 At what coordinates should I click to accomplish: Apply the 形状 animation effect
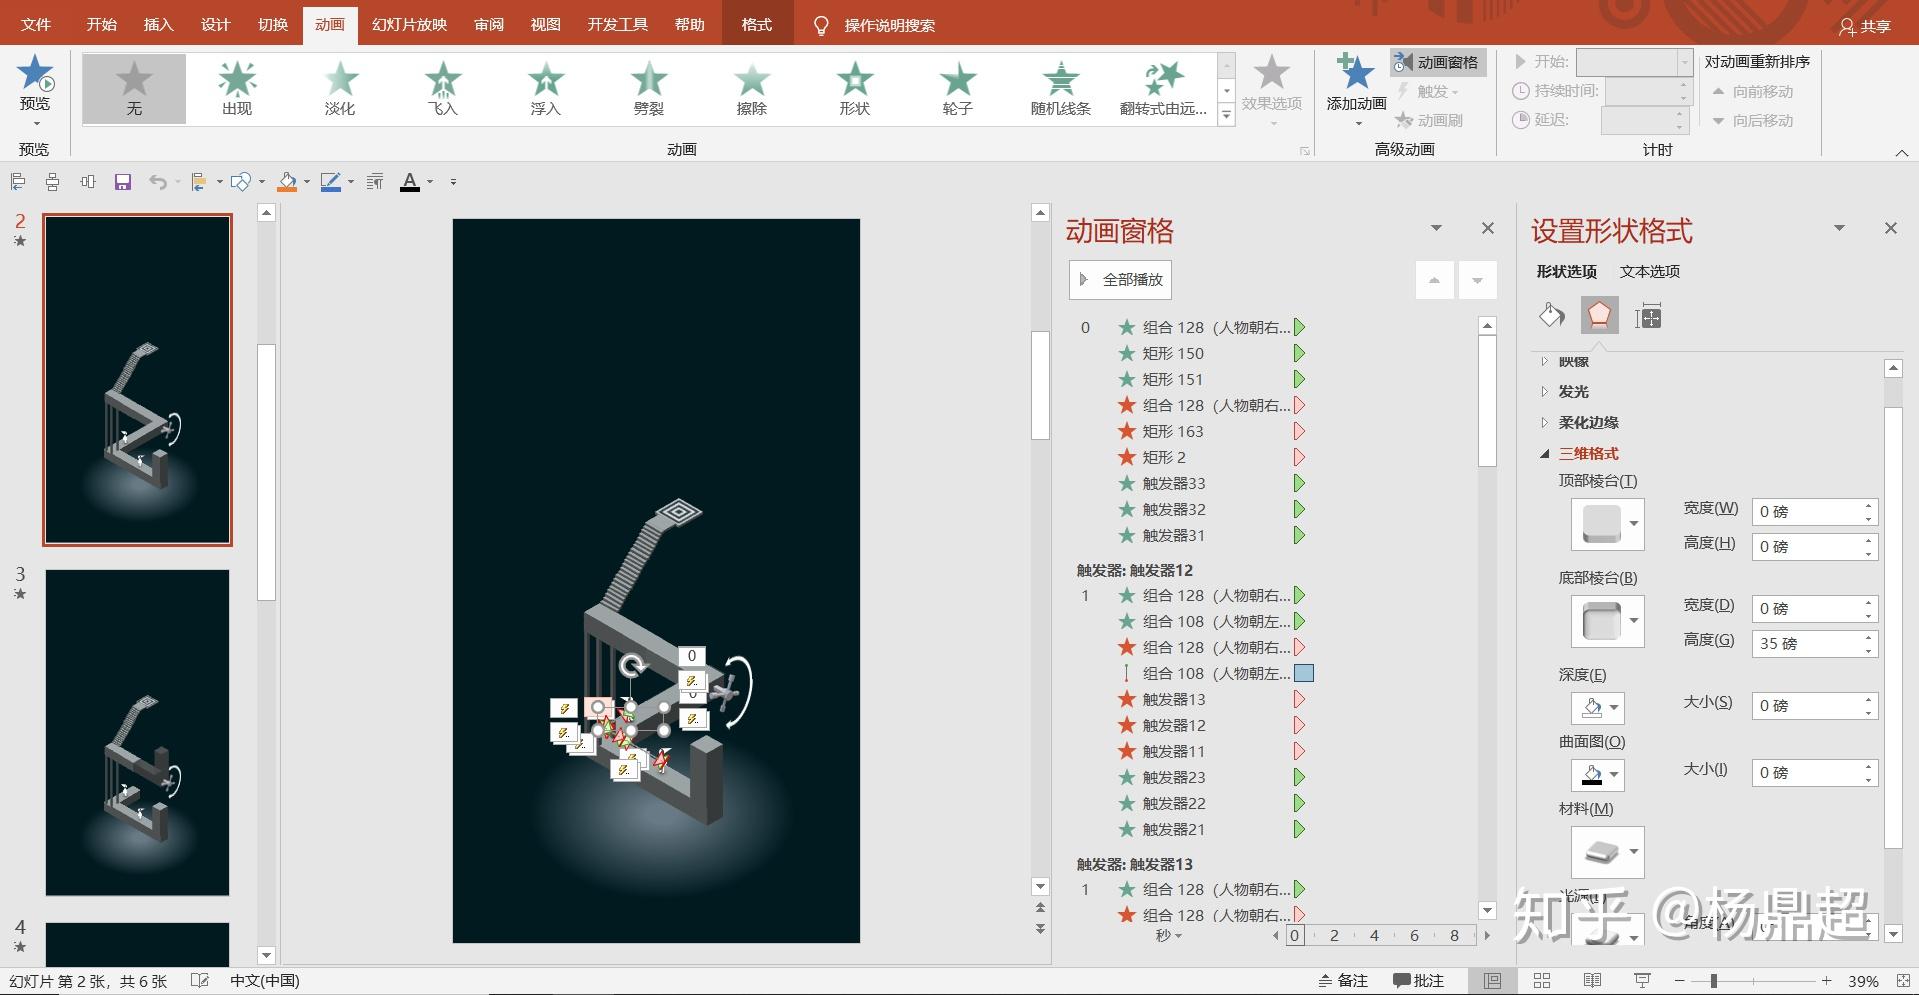click(x=855, y=89)
